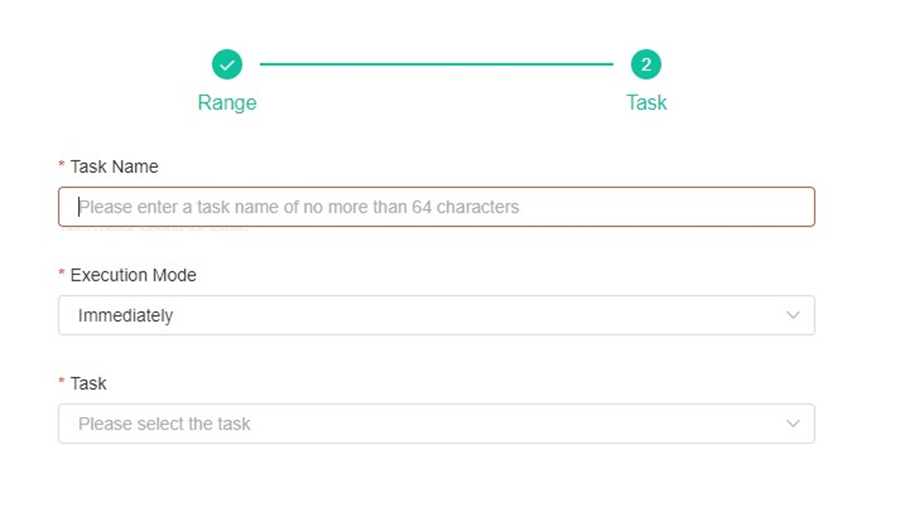This screenshot has width=905, height=522.
Task: Open the 'Please select the task' dropdown
Action: click(x=436, y=424)
